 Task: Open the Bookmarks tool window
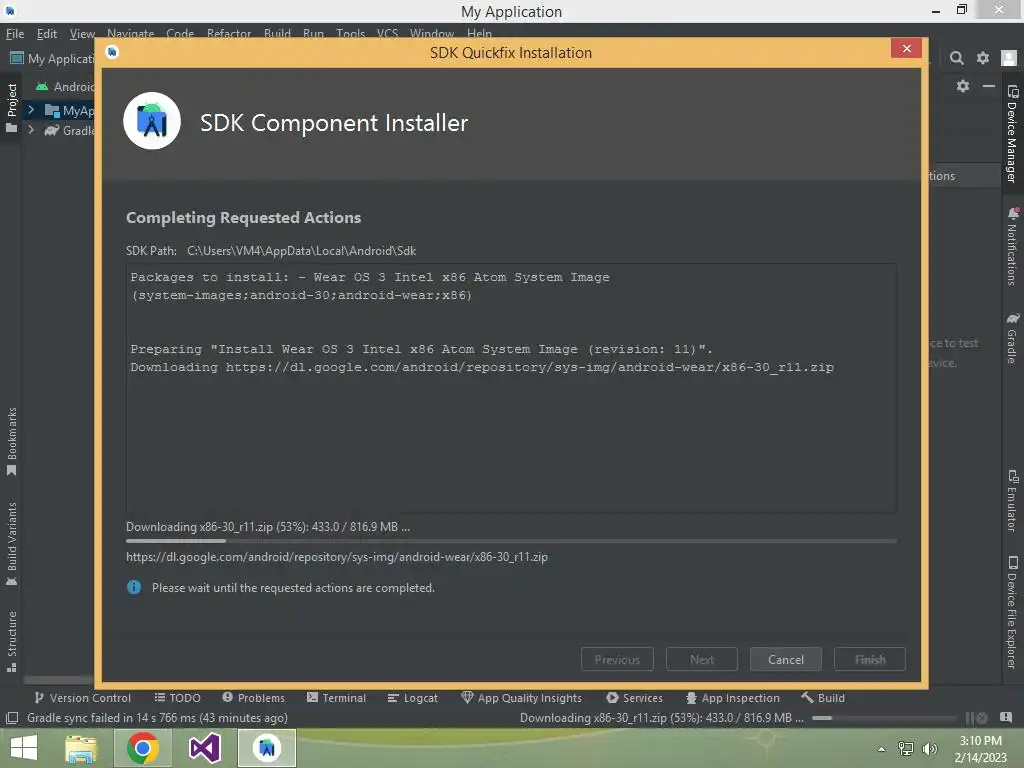[x=12, y=442]
